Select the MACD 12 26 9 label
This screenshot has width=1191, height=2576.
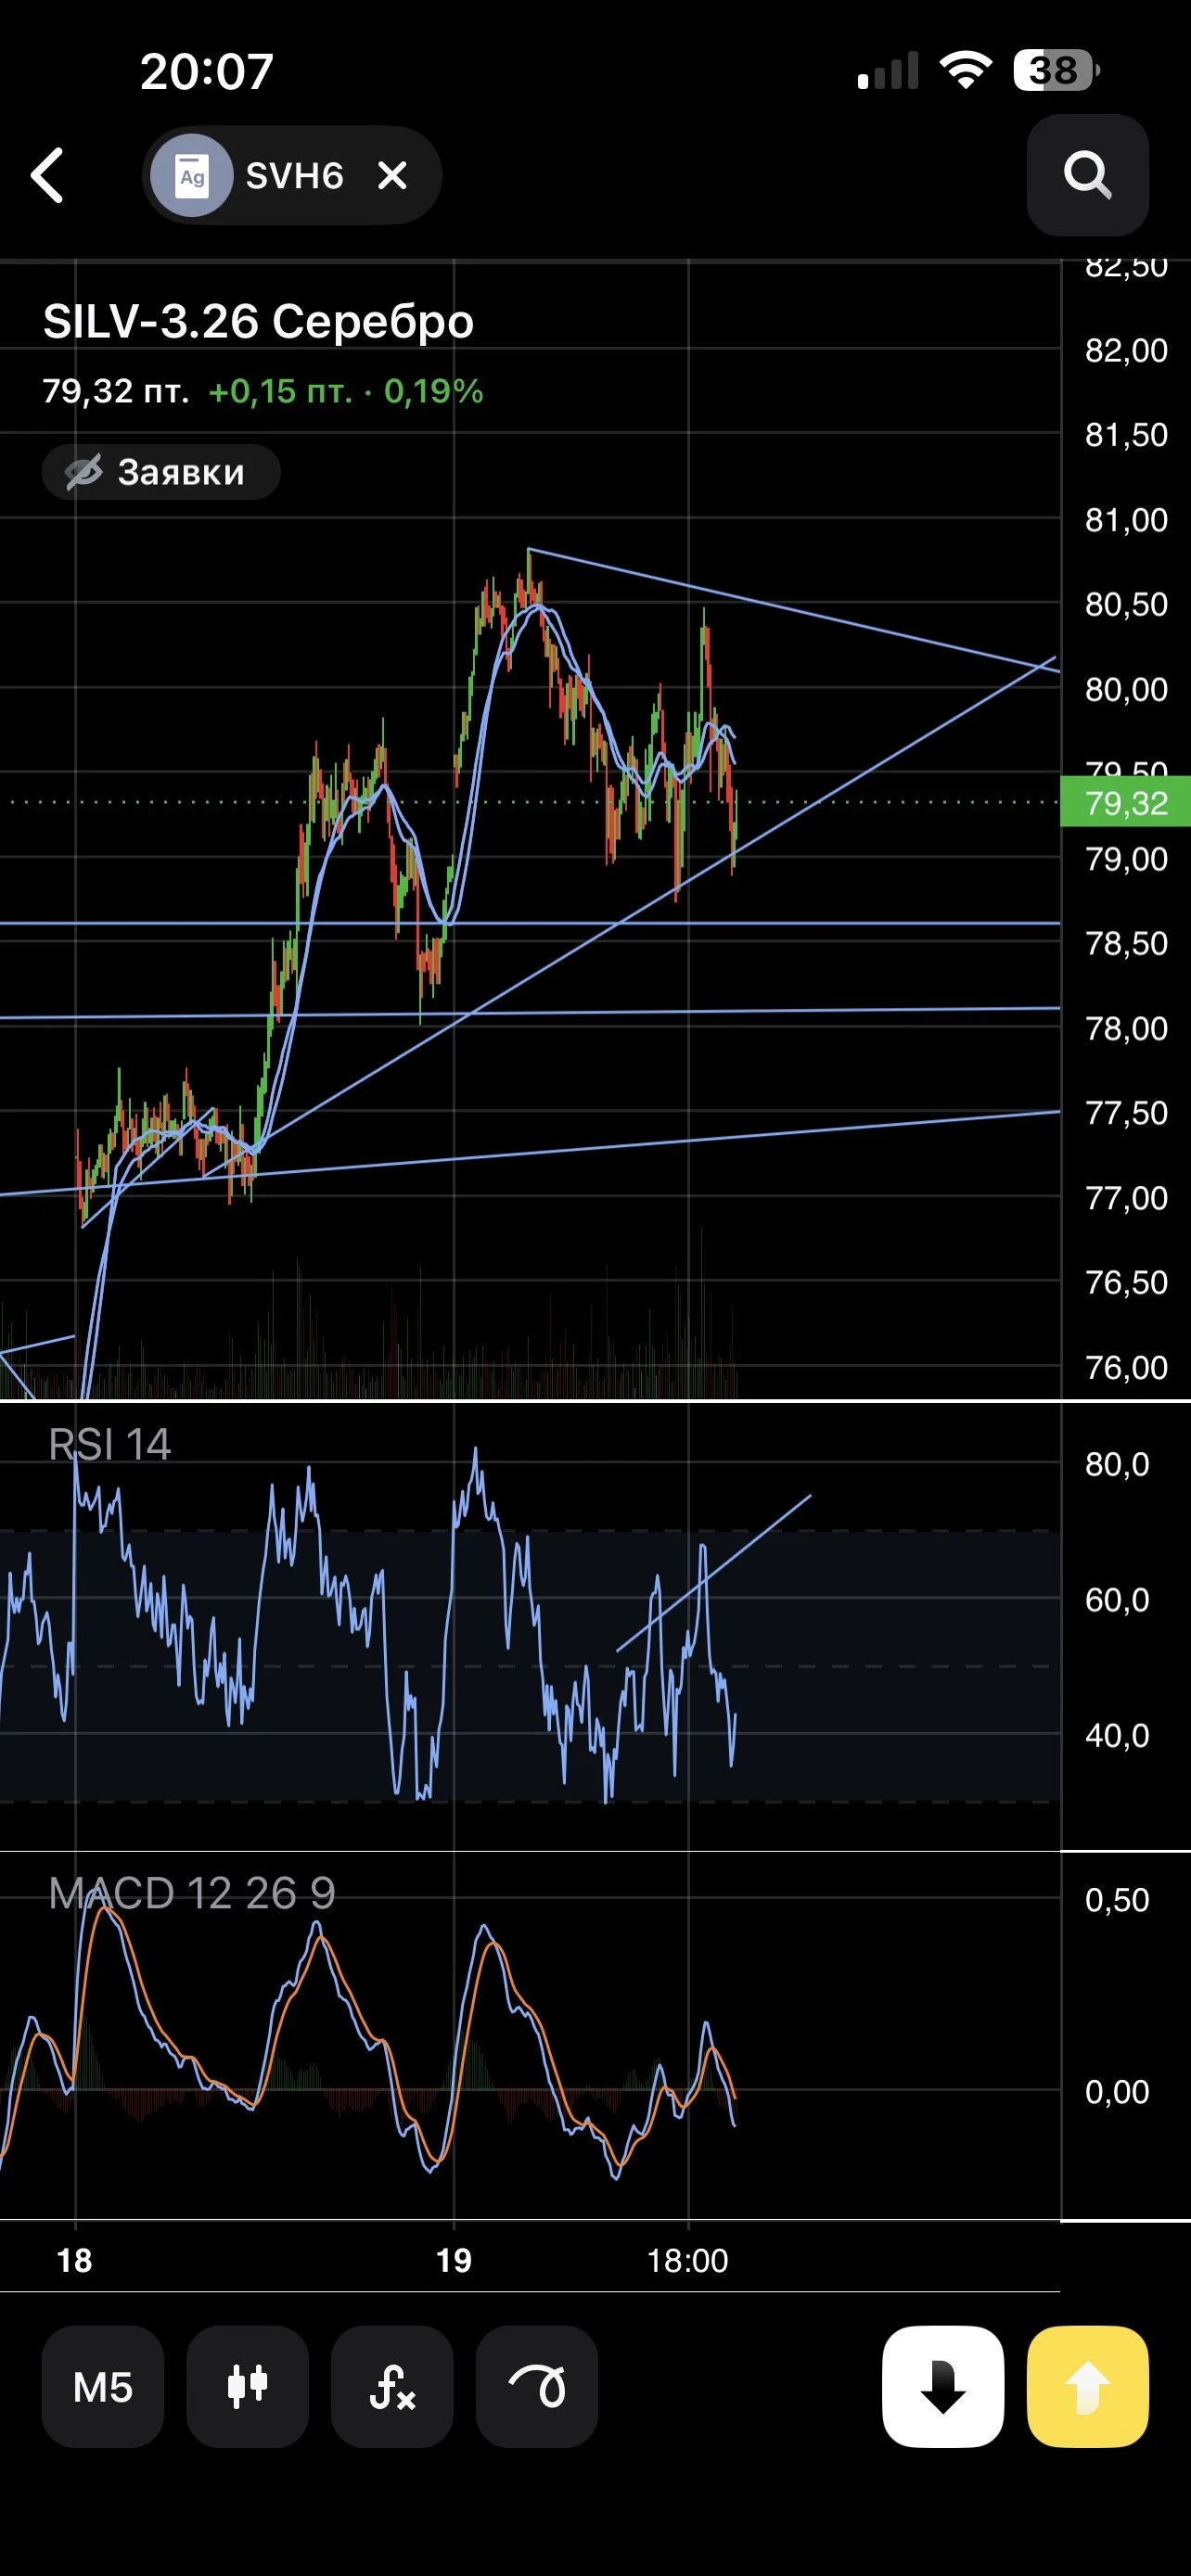click(192, 1893)
